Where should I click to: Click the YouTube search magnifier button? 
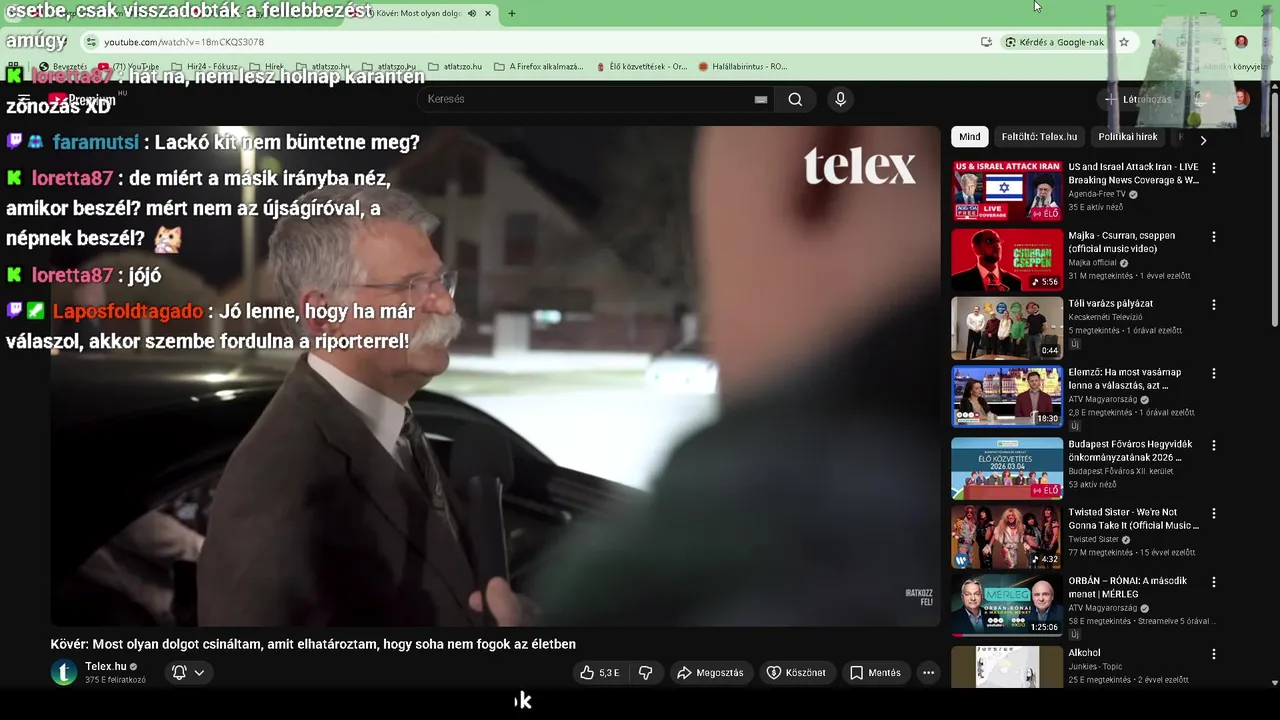coord(795,99)
